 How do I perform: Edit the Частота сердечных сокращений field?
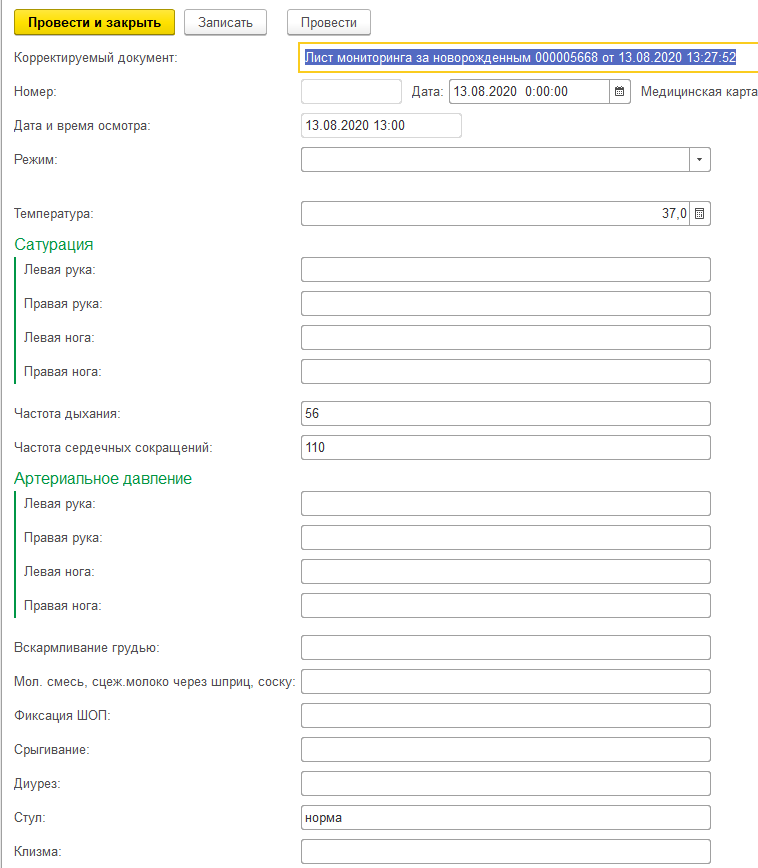pos(505,448)
